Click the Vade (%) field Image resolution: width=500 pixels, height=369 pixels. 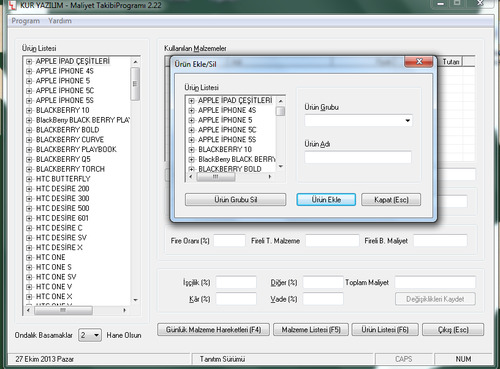click(x=323, y=299)
